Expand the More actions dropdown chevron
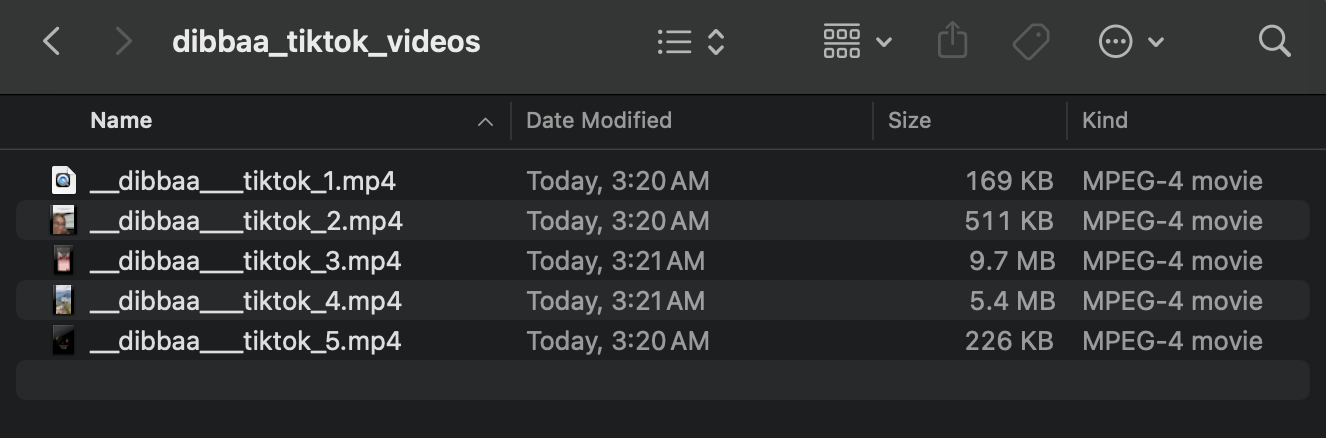Screen dimensions: 1326x438 [1156, 42]
